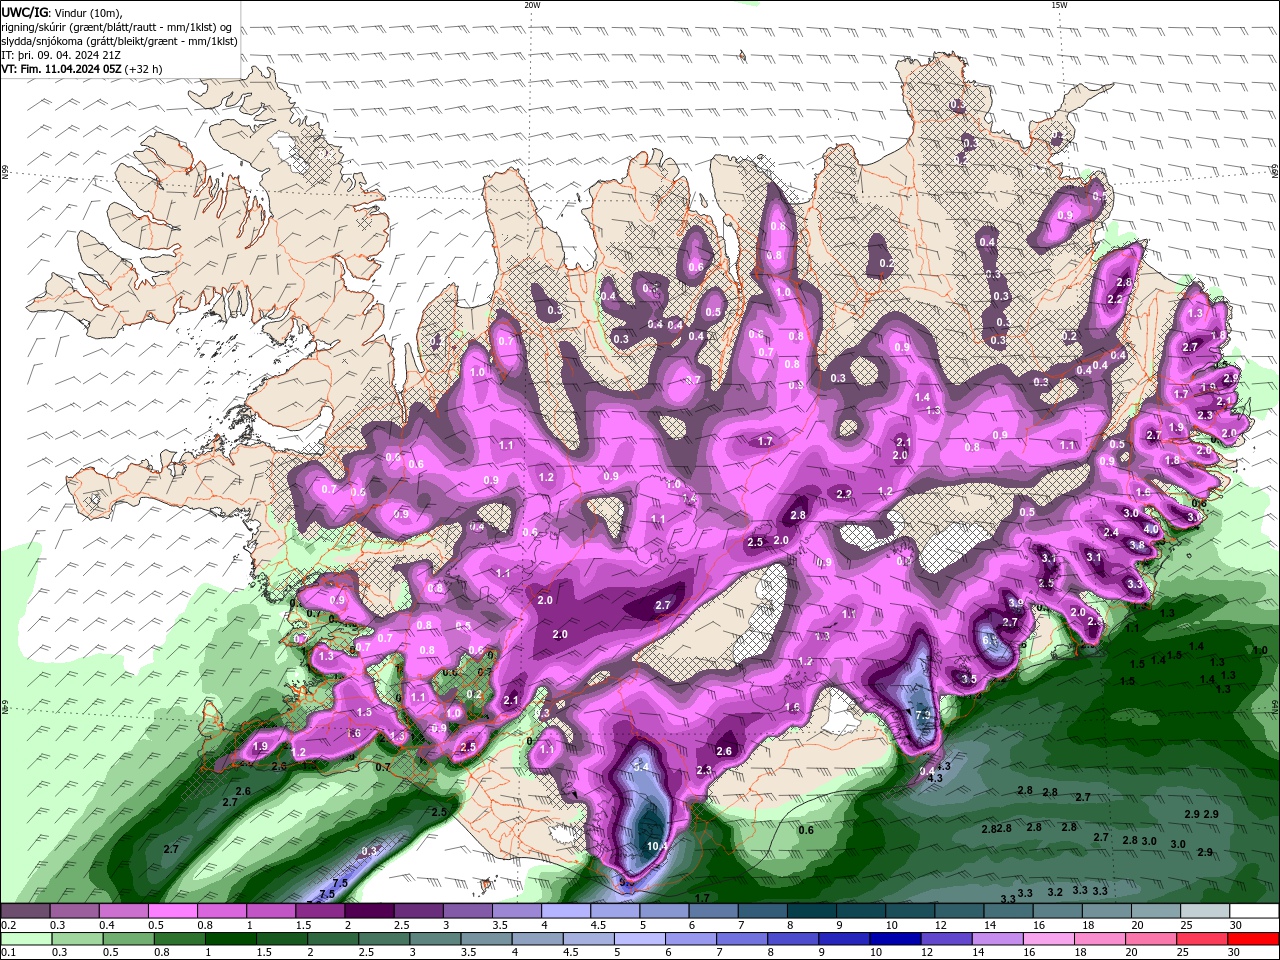
Task: Click the palest green 0.1 rain legend swatch
Action: (x=25, y=939)
